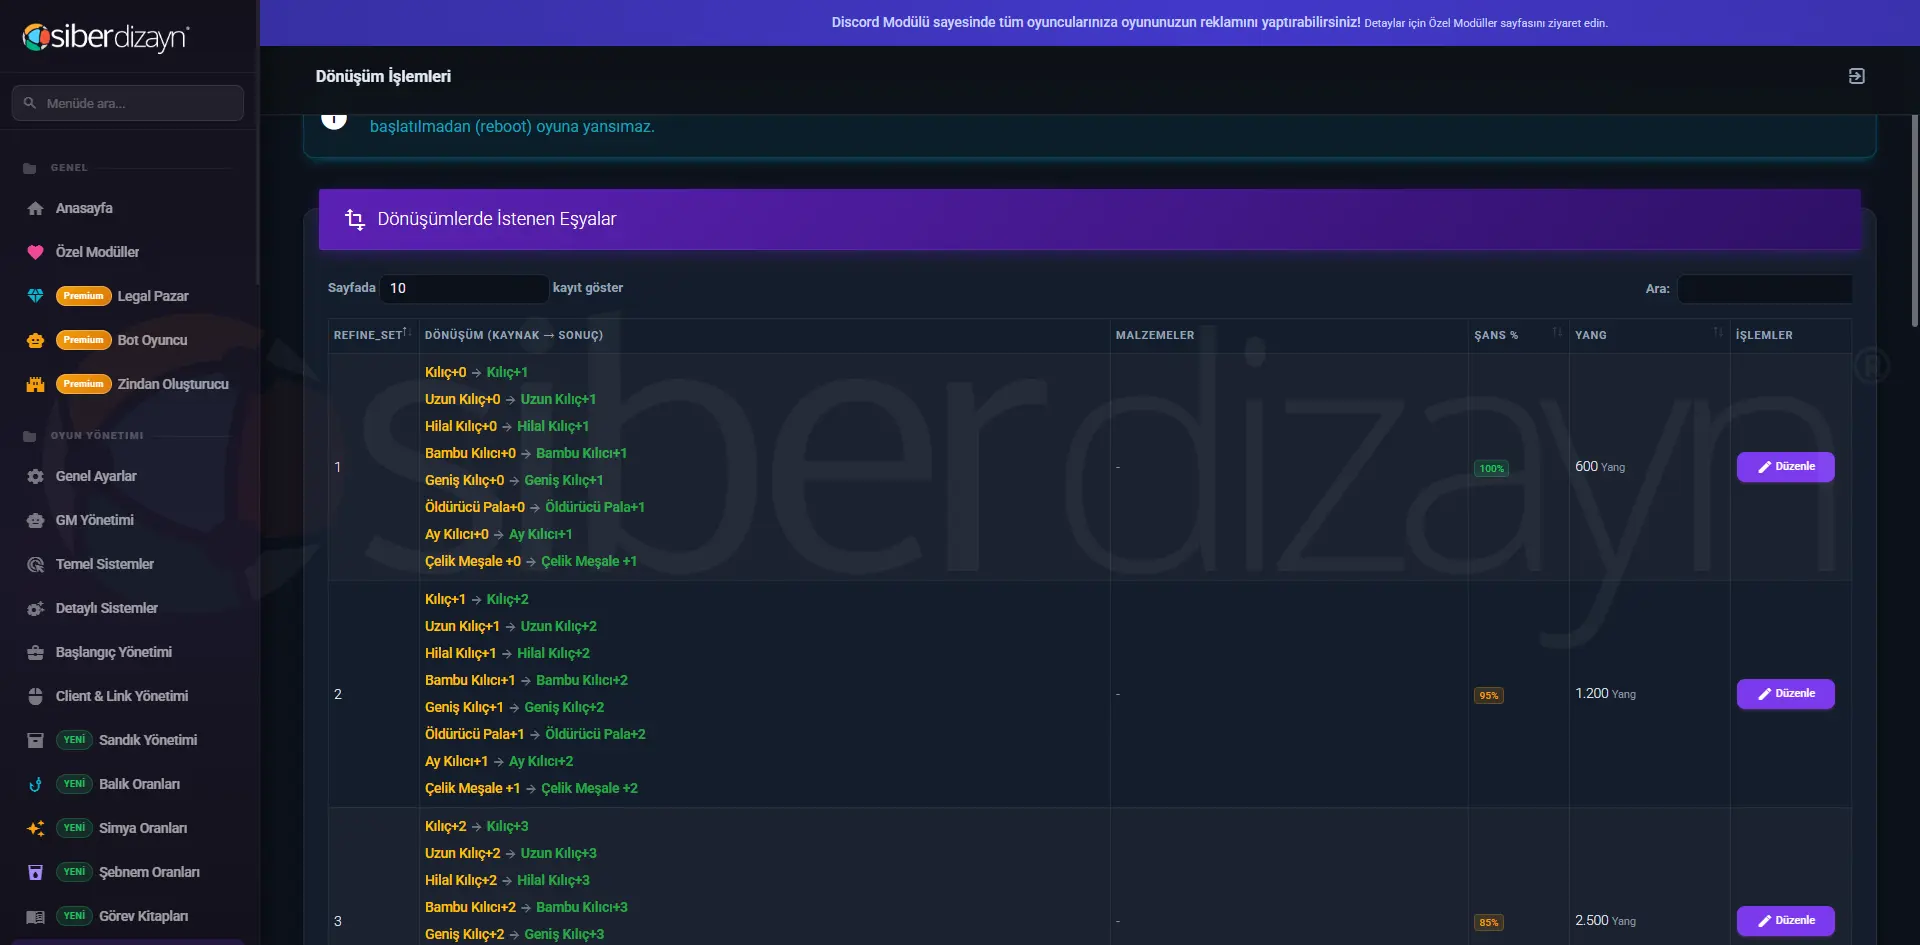
Task: Click the robot icon for Bot Oyuncu
Action: 36,340
